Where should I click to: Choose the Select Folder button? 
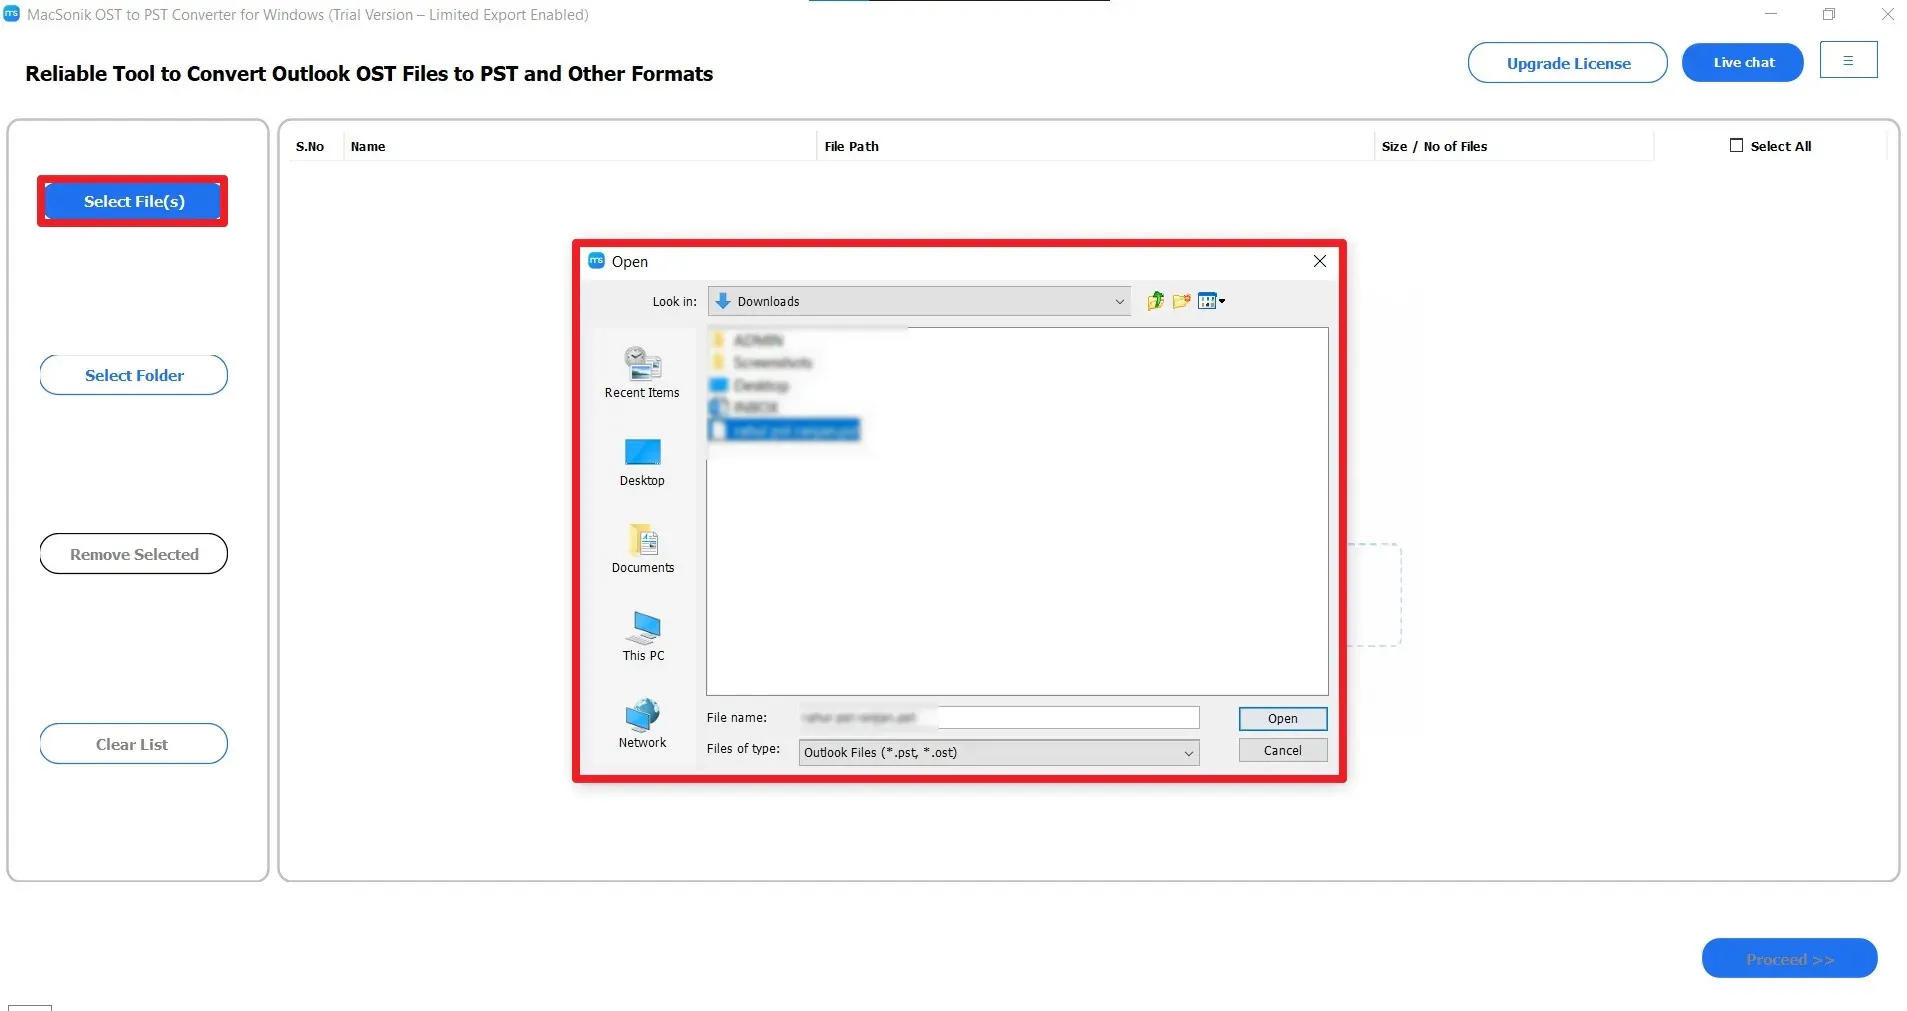point(134,375)
